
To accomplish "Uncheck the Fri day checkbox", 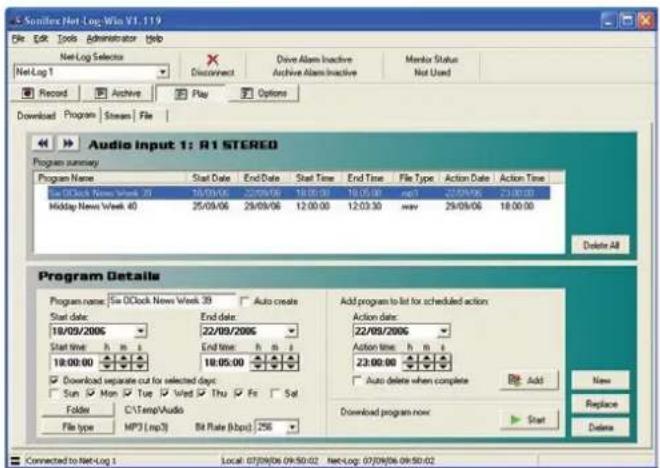I will [x=239, y=393].
